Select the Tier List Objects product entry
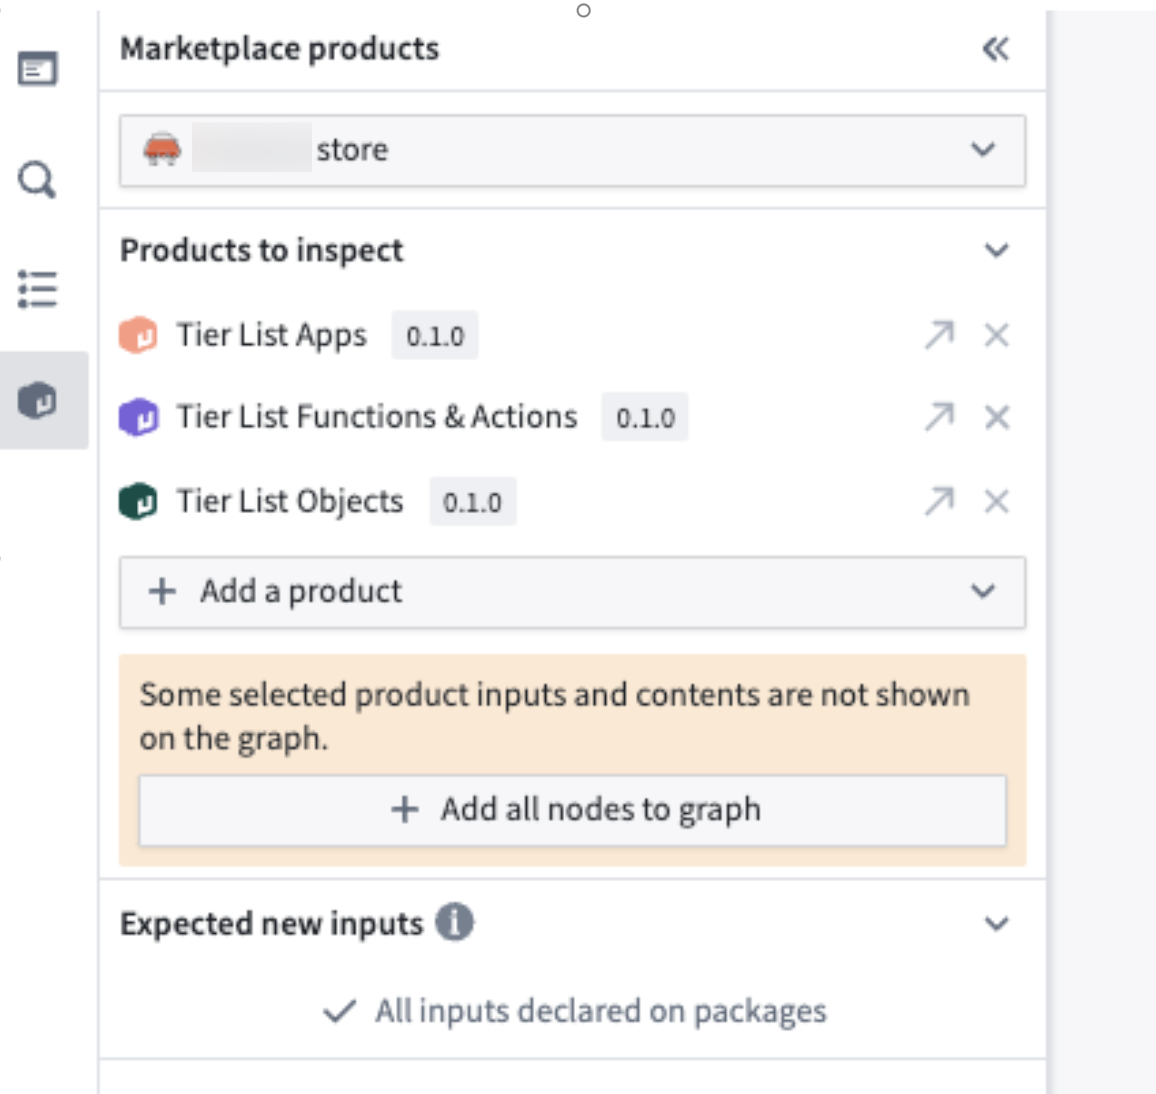The width and height of the screenshot is (1156, 1094). [x=290, y=501]
